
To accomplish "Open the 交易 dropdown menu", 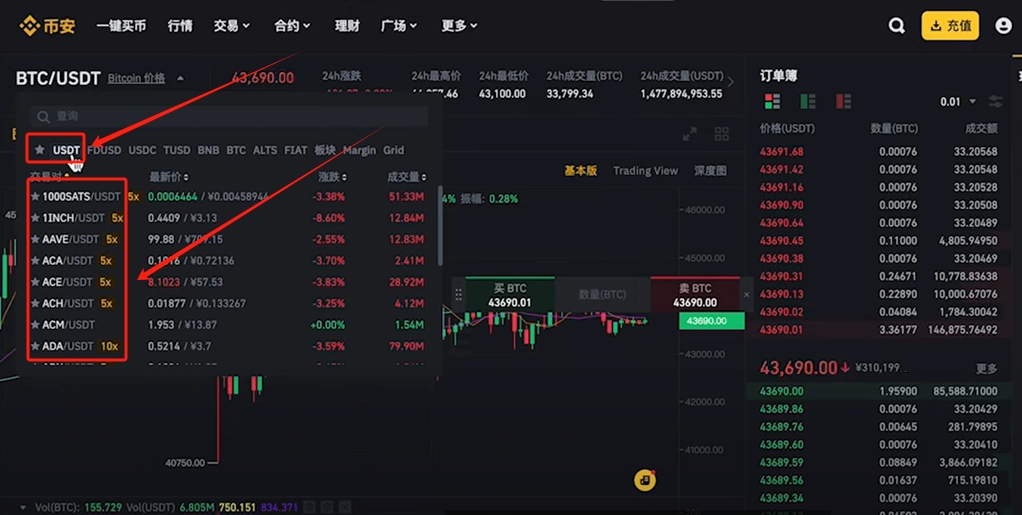I will click(x=231, y=26).
